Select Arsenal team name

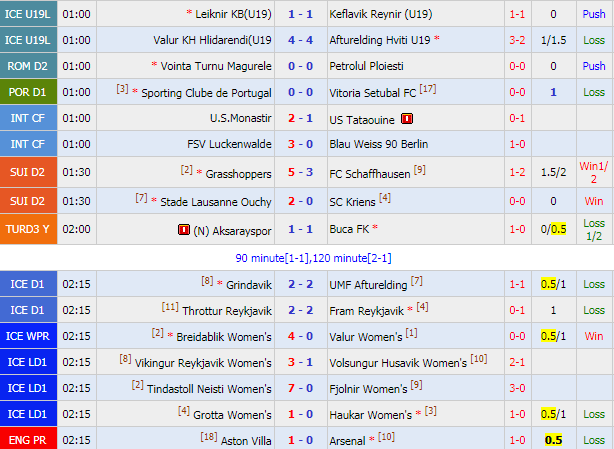coord(347,441)
